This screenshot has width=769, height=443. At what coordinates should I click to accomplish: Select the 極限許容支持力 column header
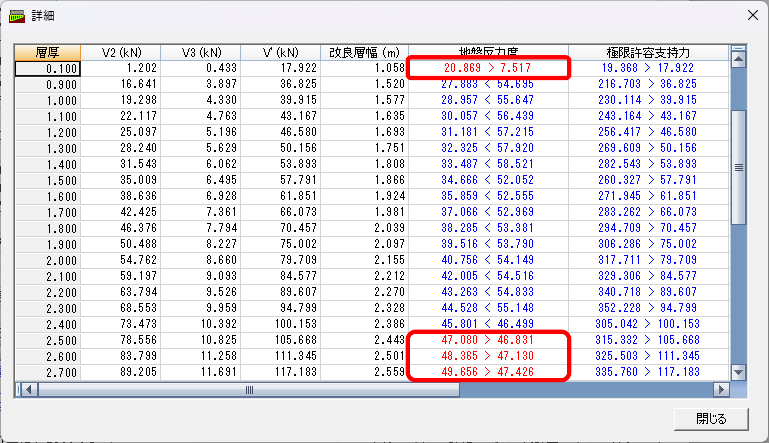pyautogui.click(x=648, y=52)
